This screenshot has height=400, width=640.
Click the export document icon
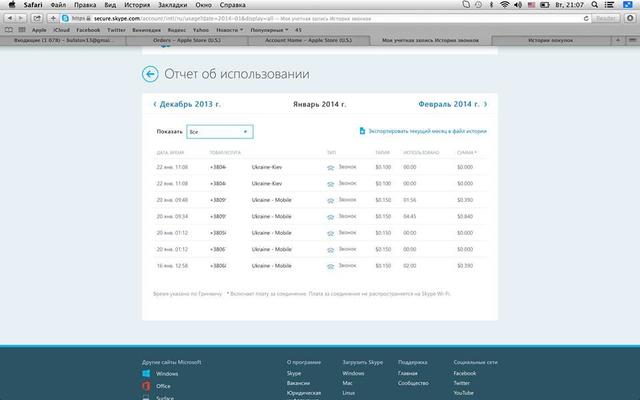pos(361,131)
